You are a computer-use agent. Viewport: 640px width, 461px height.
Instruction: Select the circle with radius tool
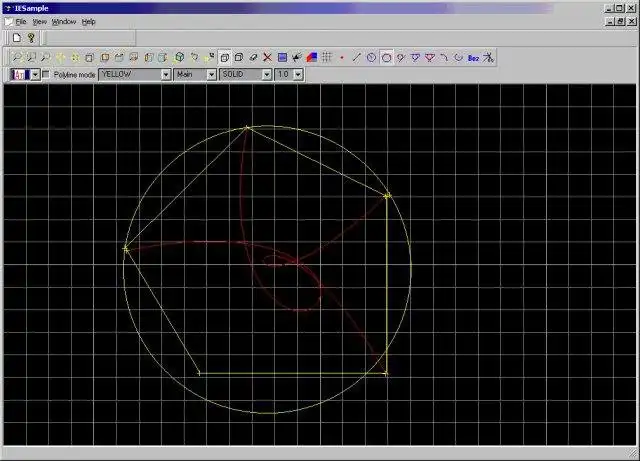[371, 58]
